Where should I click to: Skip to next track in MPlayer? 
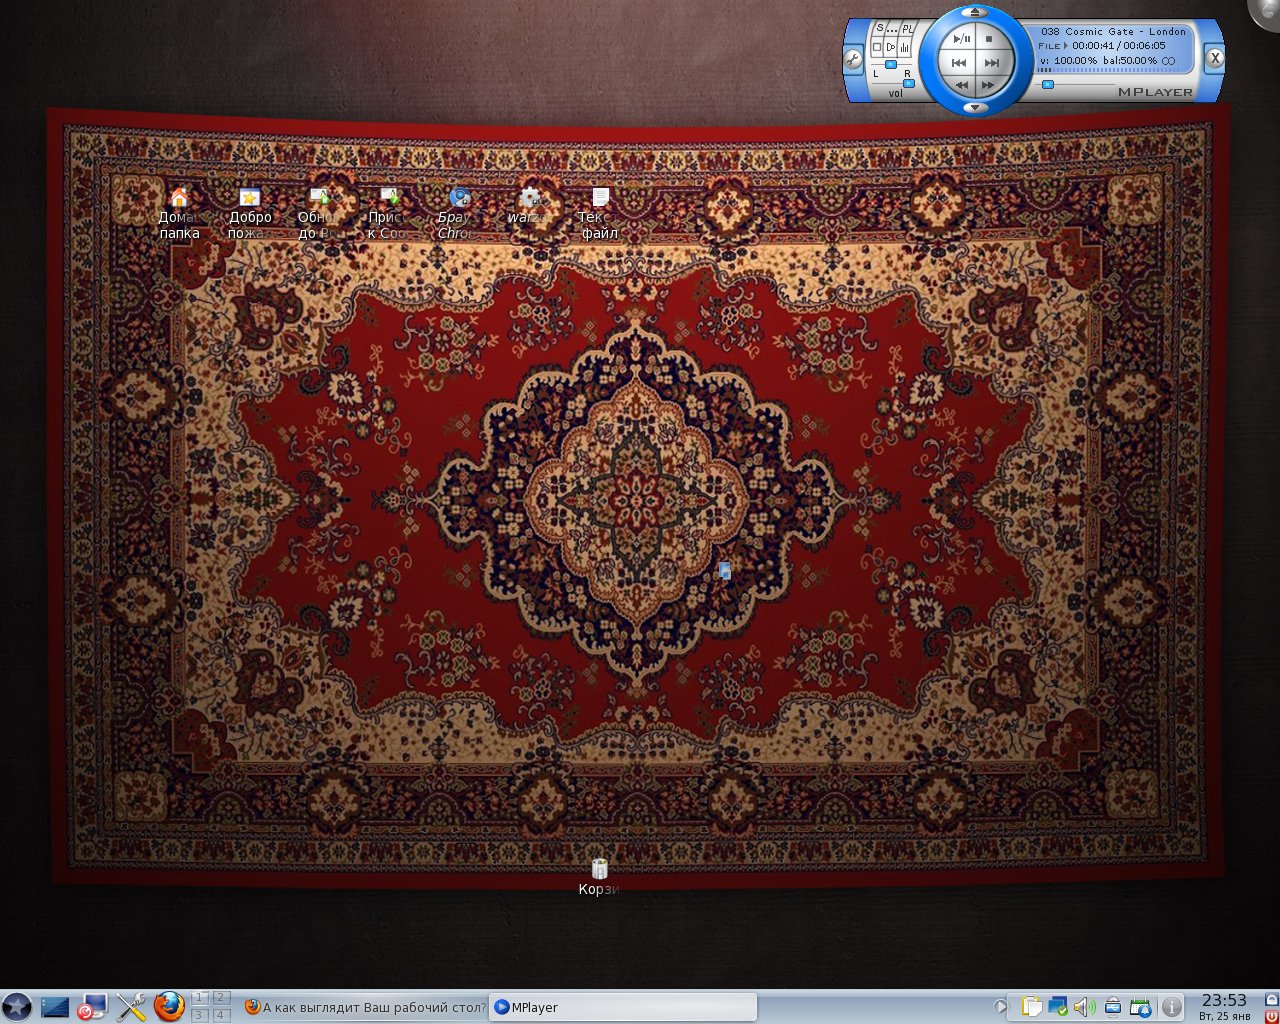[x=991, y=63]
